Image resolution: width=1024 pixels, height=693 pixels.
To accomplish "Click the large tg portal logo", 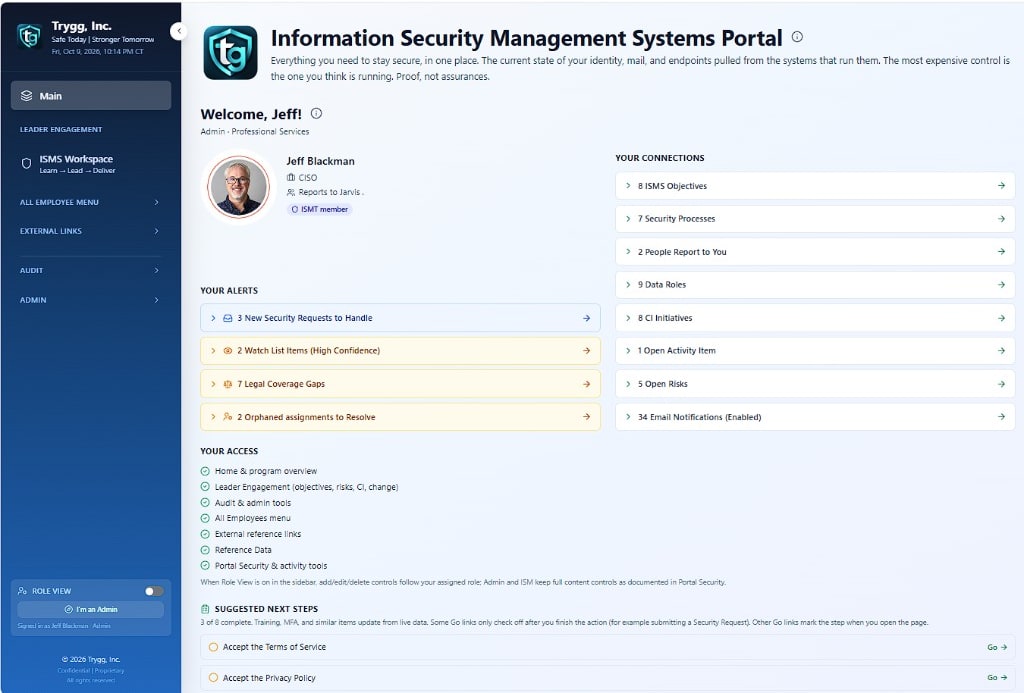I will click(x=231, y=53).
